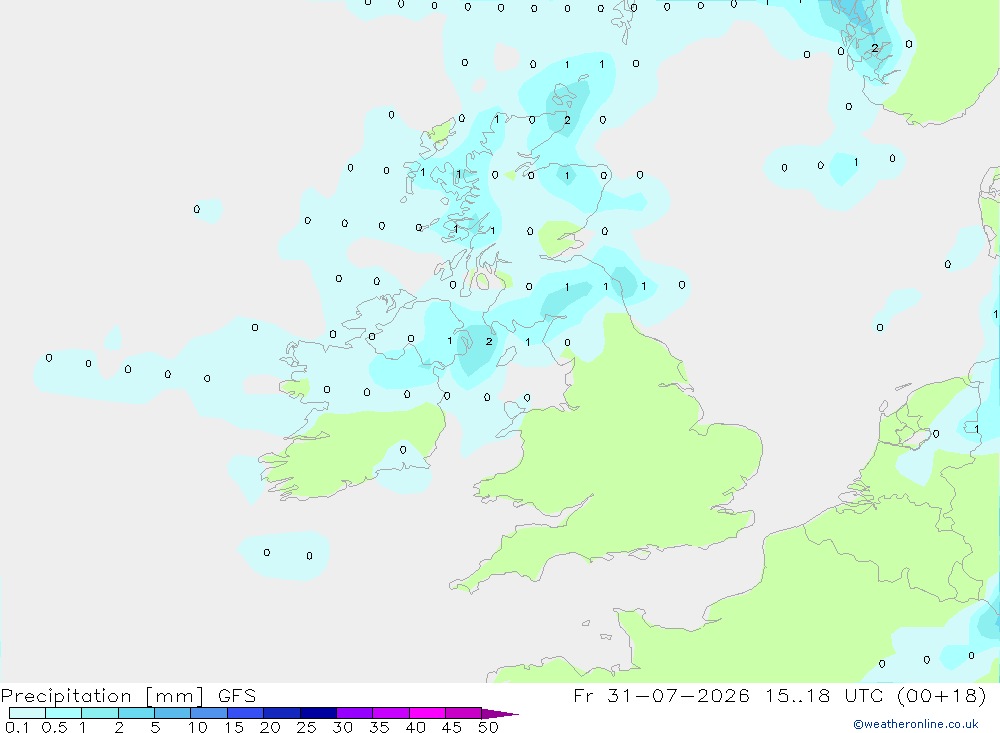Click the 1–2 mm legend swatch
The width and height of the screenshot is (1000, 733).
[x=99, y=713]
